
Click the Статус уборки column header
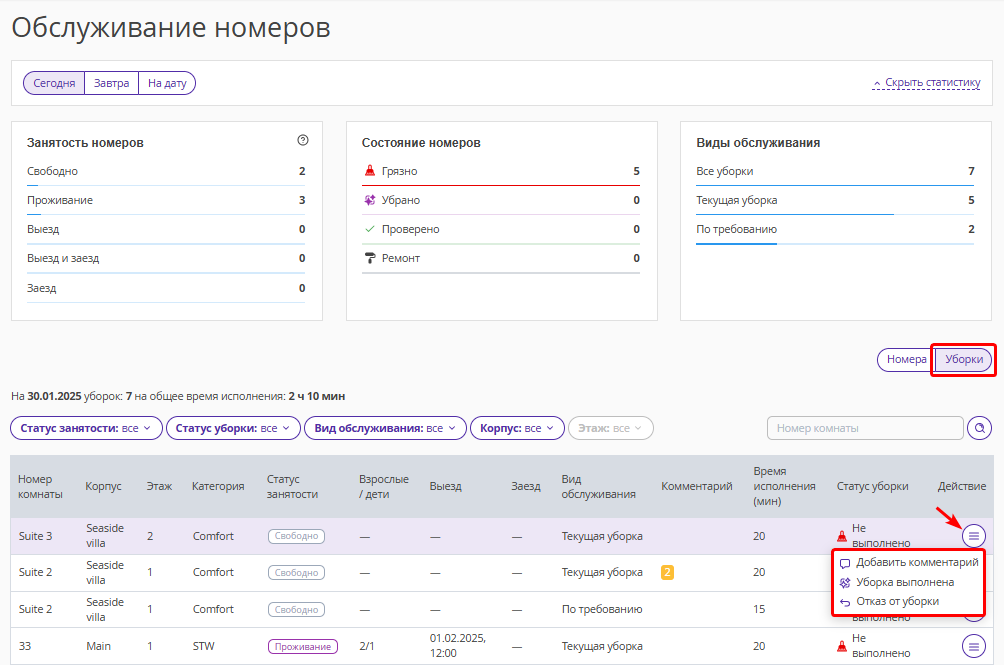click(x=872, y=486)
